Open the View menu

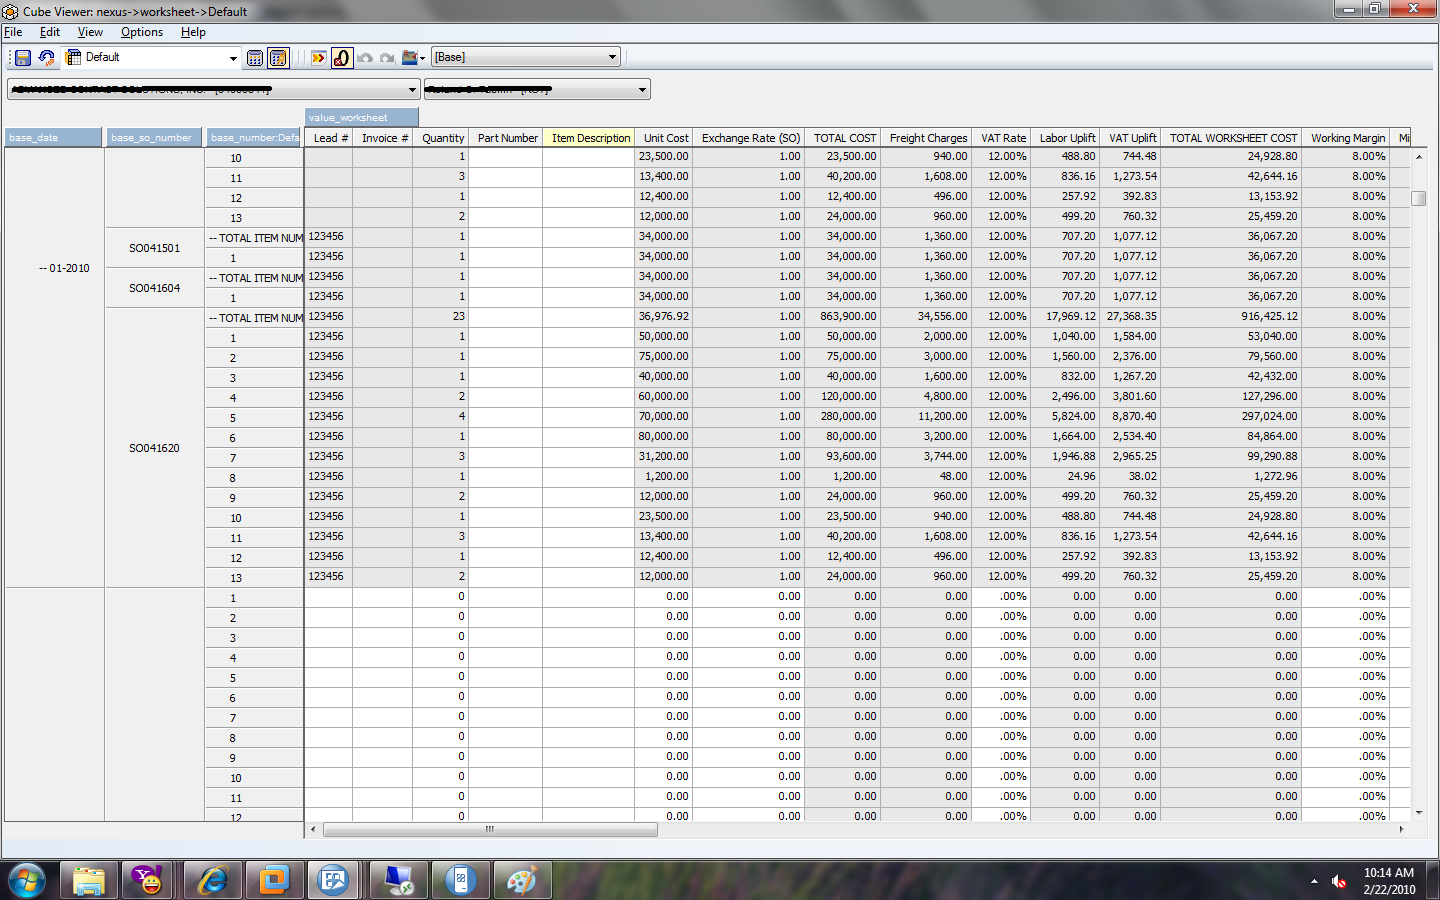click(x=90, y=32)
